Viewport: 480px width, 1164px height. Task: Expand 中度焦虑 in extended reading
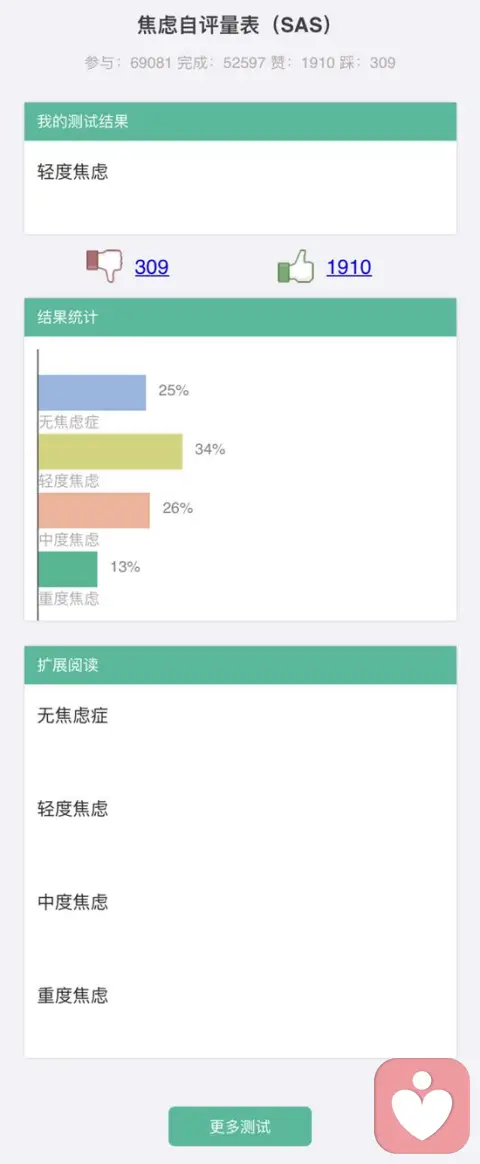point(73,902)
